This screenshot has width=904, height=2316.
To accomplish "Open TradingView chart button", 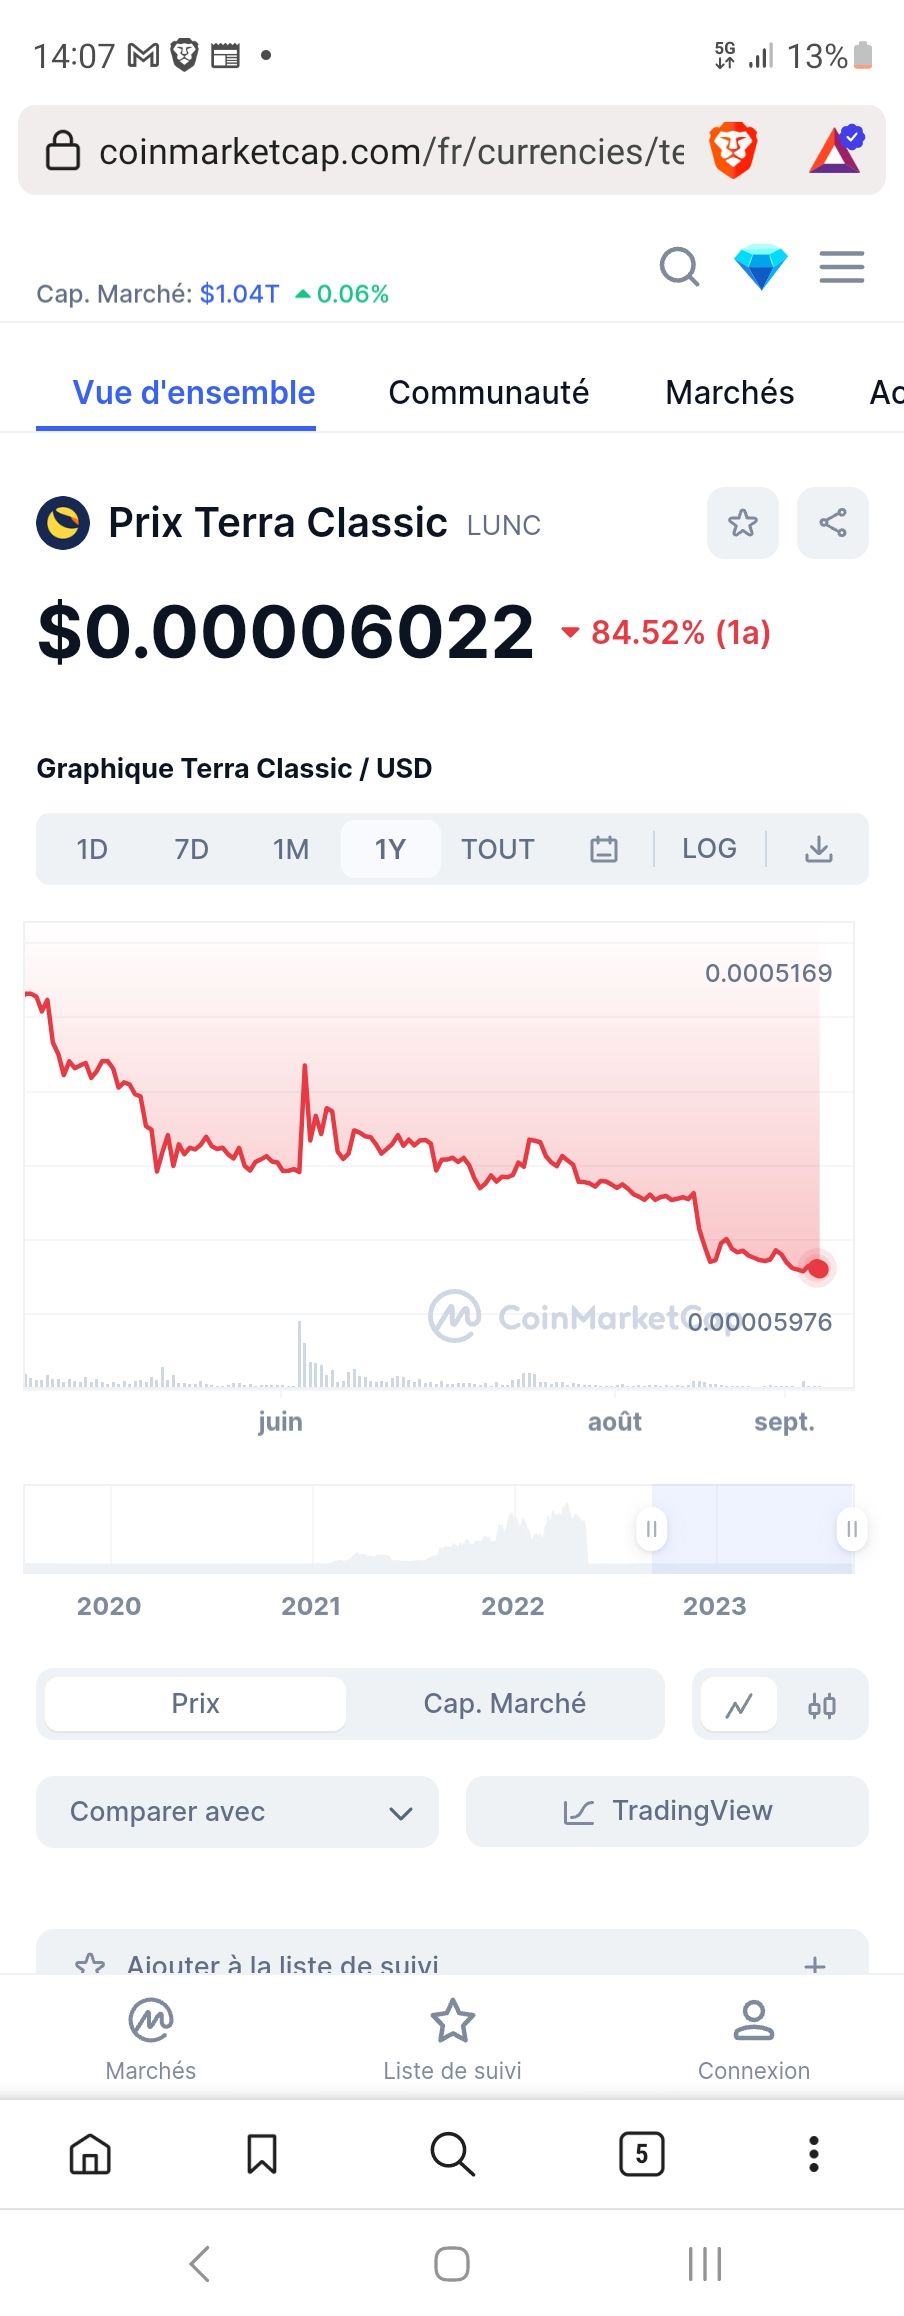I will tap(667, 1812).
